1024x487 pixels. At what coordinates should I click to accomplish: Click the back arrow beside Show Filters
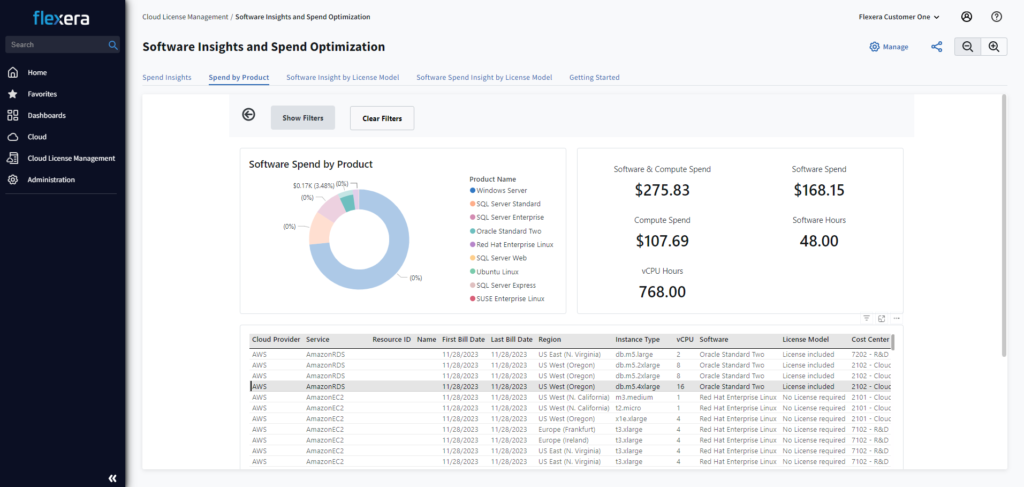click(249, 115)
